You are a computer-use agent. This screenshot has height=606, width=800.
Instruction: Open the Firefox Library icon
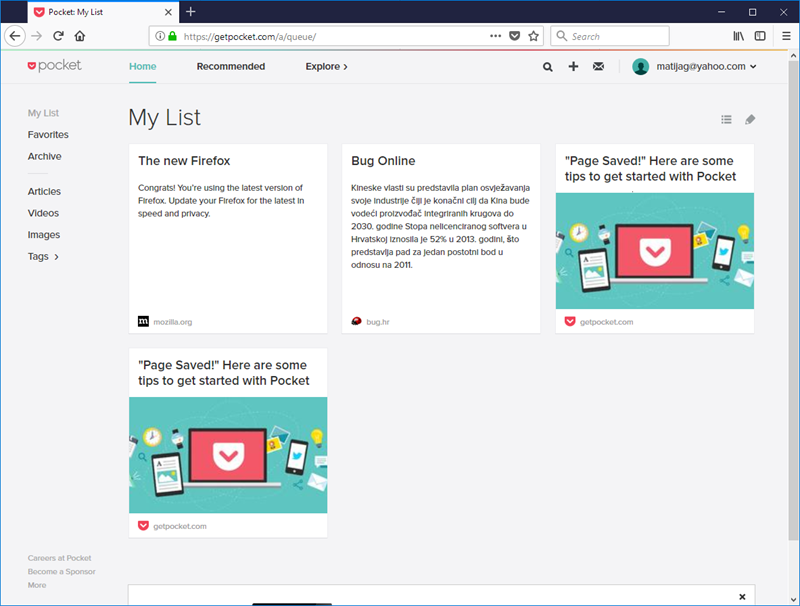[x=739, y=36]
